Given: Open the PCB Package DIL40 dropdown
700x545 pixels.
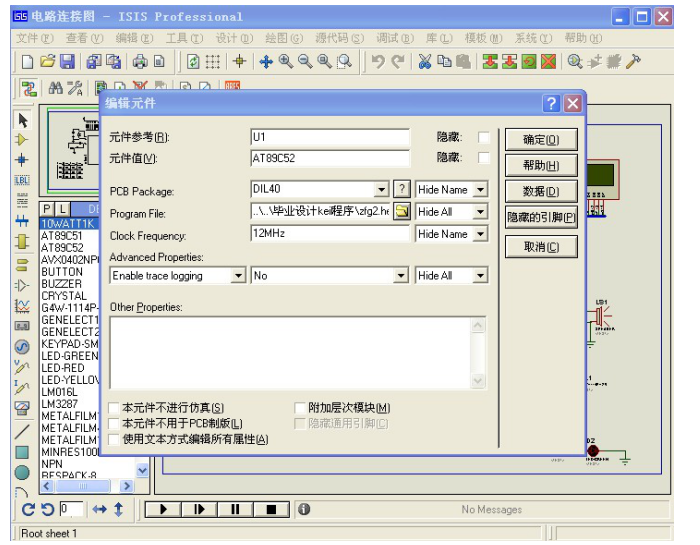Looking at the screenshot, I should point(381,189).
